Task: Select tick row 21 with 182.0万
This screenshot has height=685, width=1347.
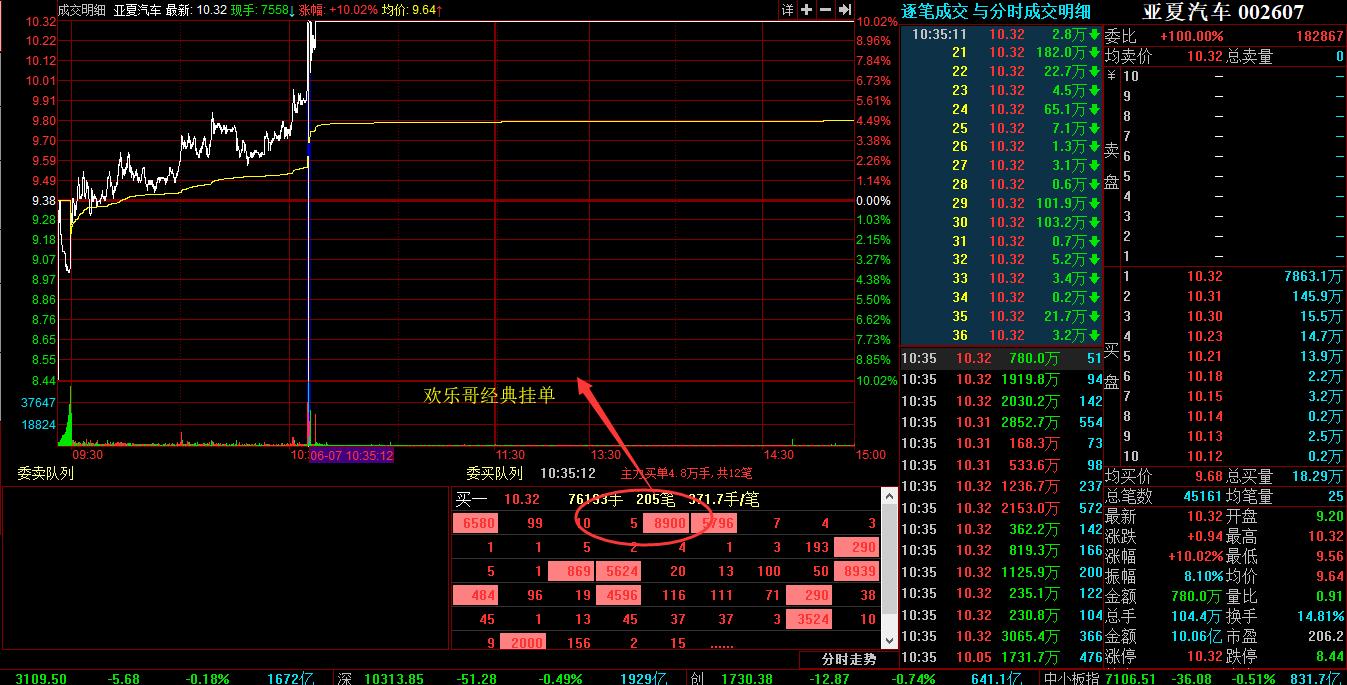Action: point(1001,52)
